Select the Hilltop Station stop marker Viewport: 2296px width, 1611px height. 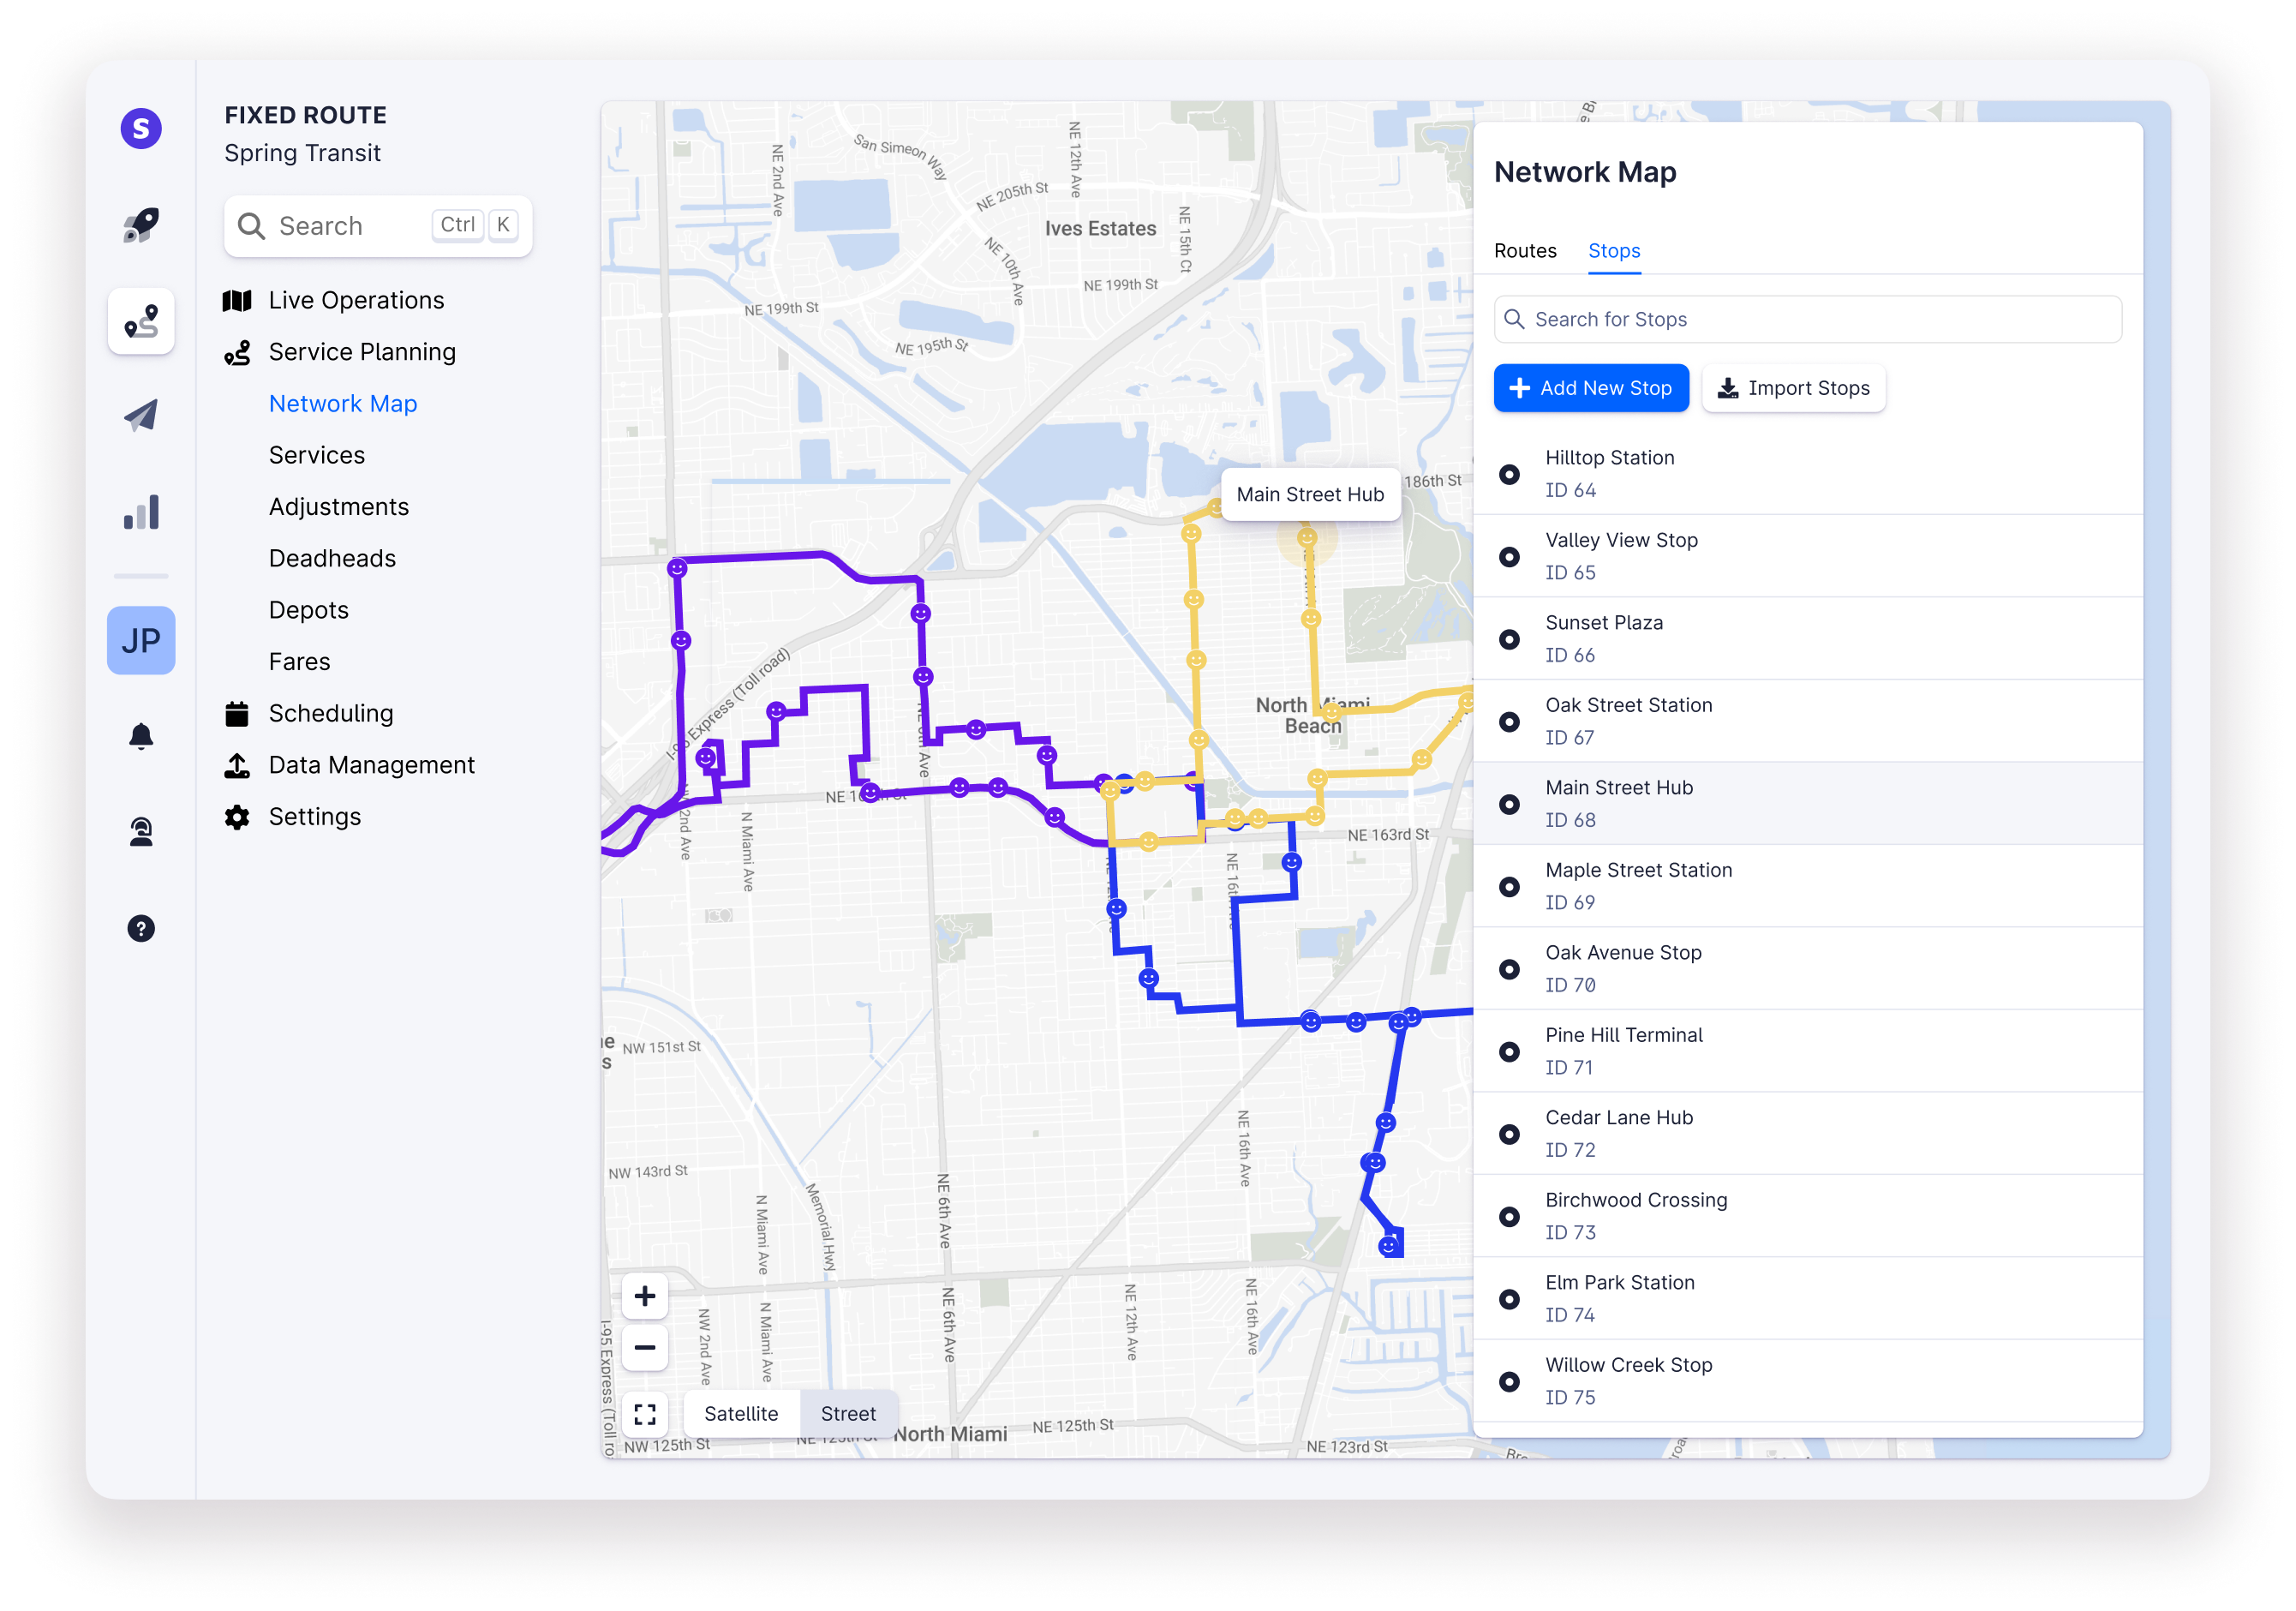pos(1509,474)
